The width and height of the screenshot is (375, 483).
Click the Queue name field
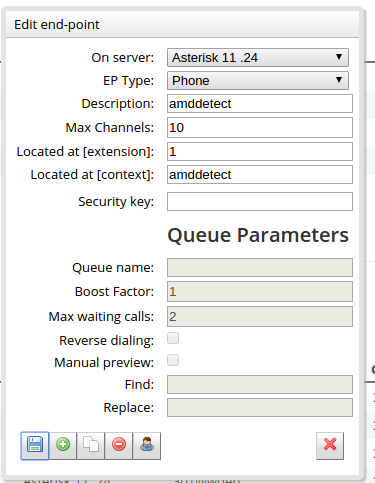(x=260, y=267)
